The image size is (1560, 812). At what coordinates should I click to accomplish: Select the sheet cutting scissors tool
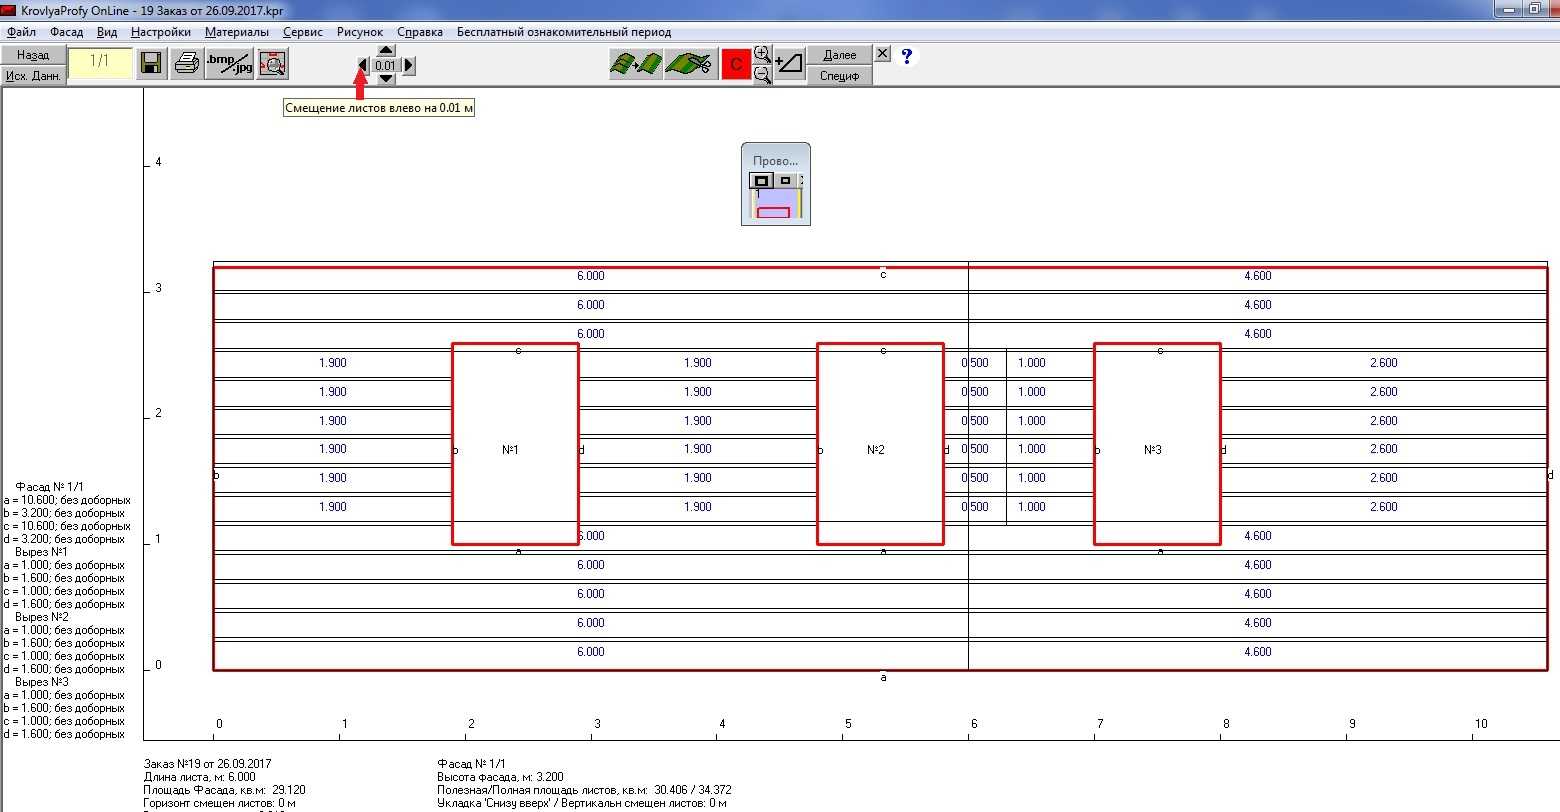pyautogui.click(x=688, y=64)
